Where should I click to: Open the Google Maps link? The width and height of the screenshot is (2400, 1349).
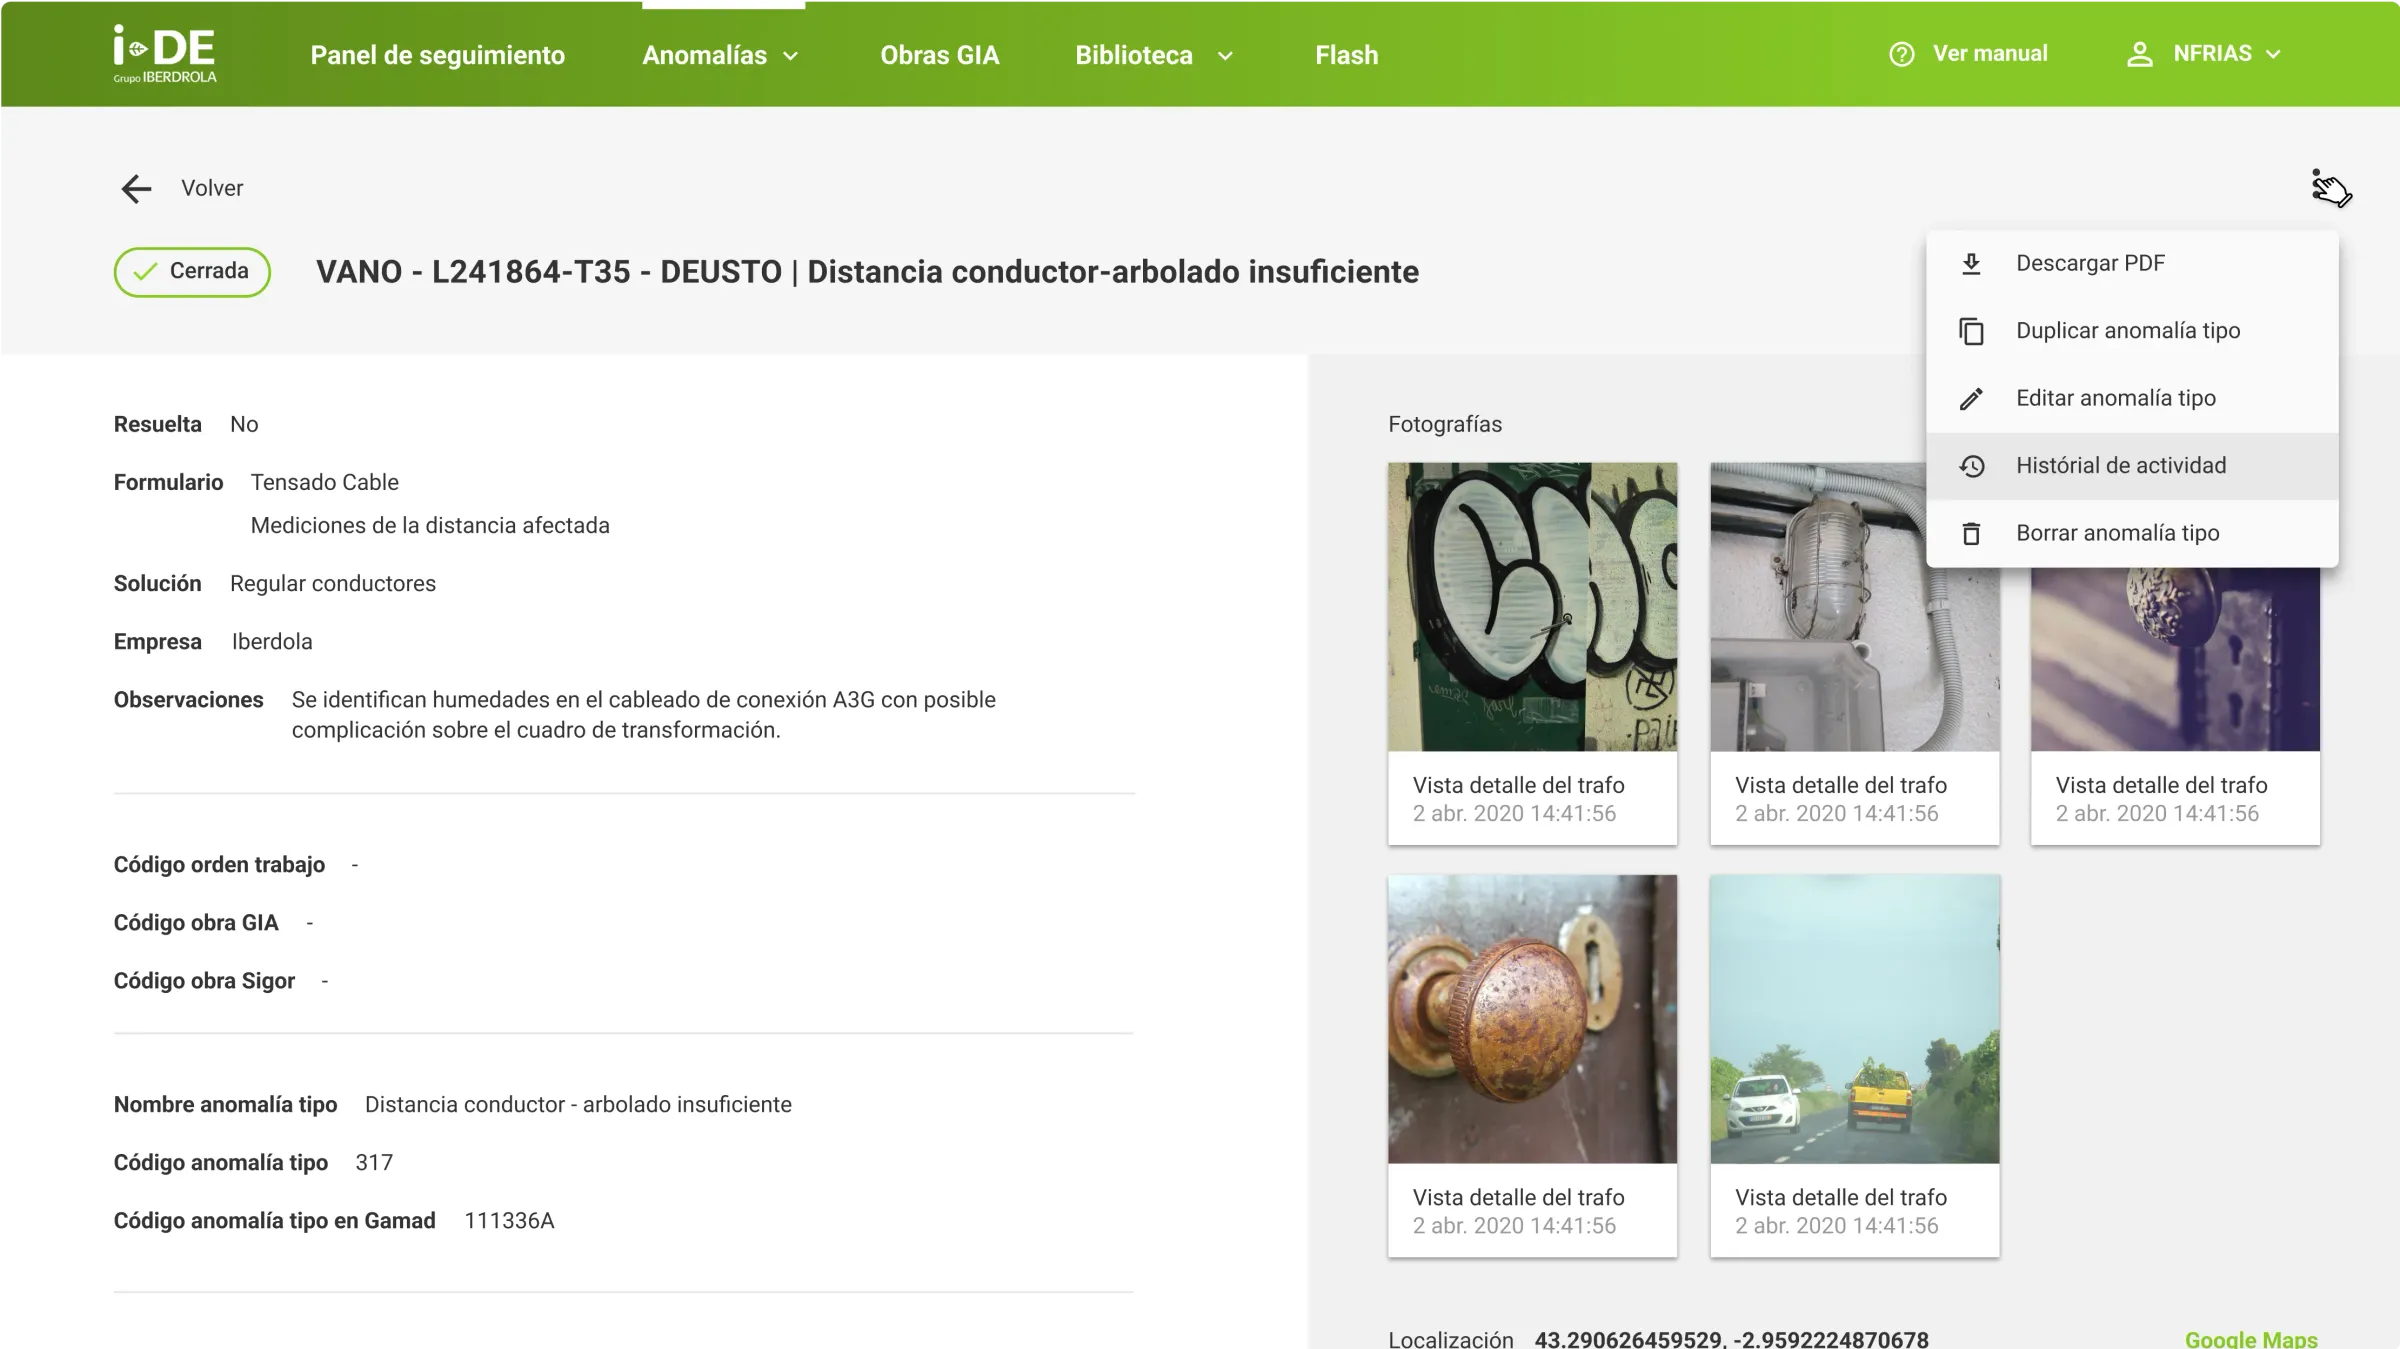point(2250,1338)
